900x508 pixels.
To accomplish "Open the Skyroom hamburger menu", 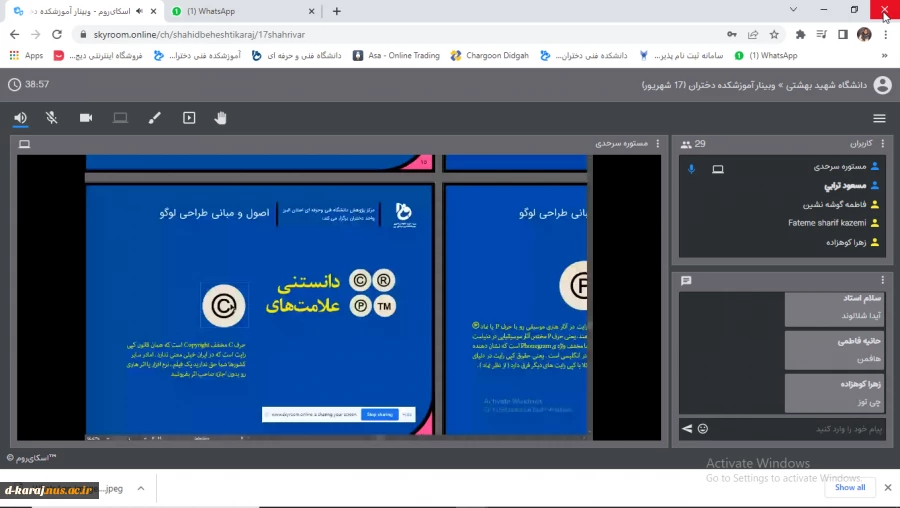I will (x=879, y=118).
